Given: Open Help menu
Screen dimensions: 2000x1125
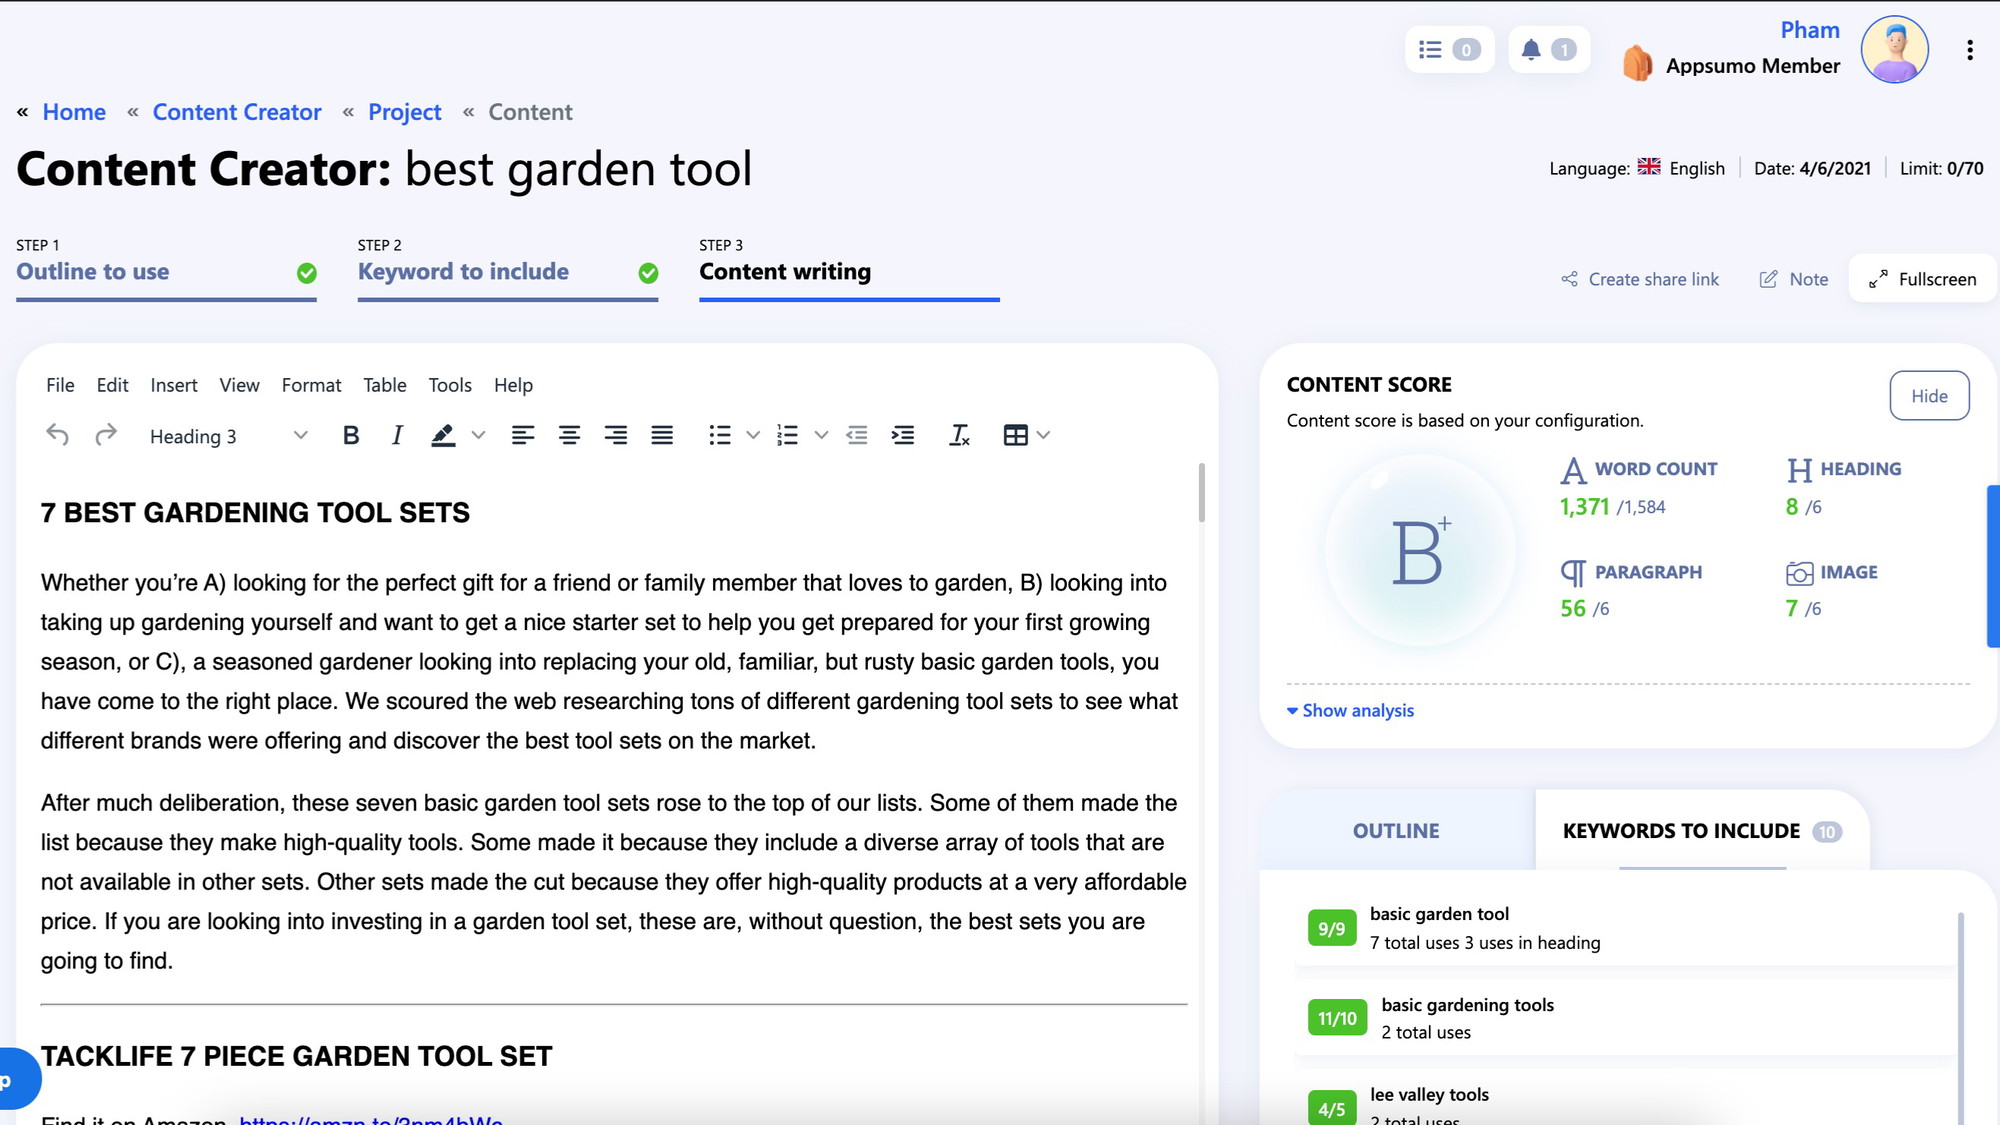Looking at the screenshot, I should (513, 385).
